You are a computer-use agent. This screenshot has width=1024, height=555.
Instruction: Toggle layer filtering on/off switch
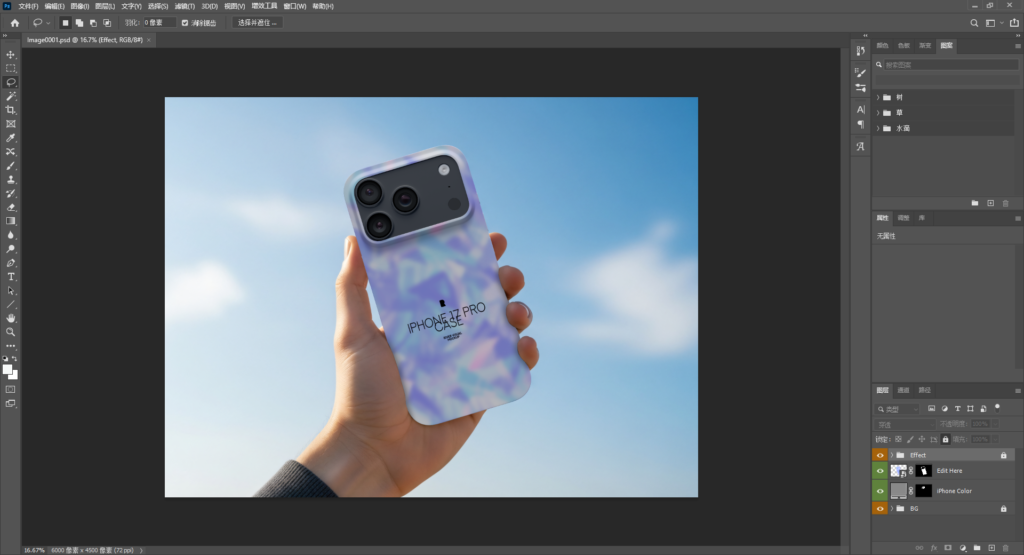(x=997, y=408)
